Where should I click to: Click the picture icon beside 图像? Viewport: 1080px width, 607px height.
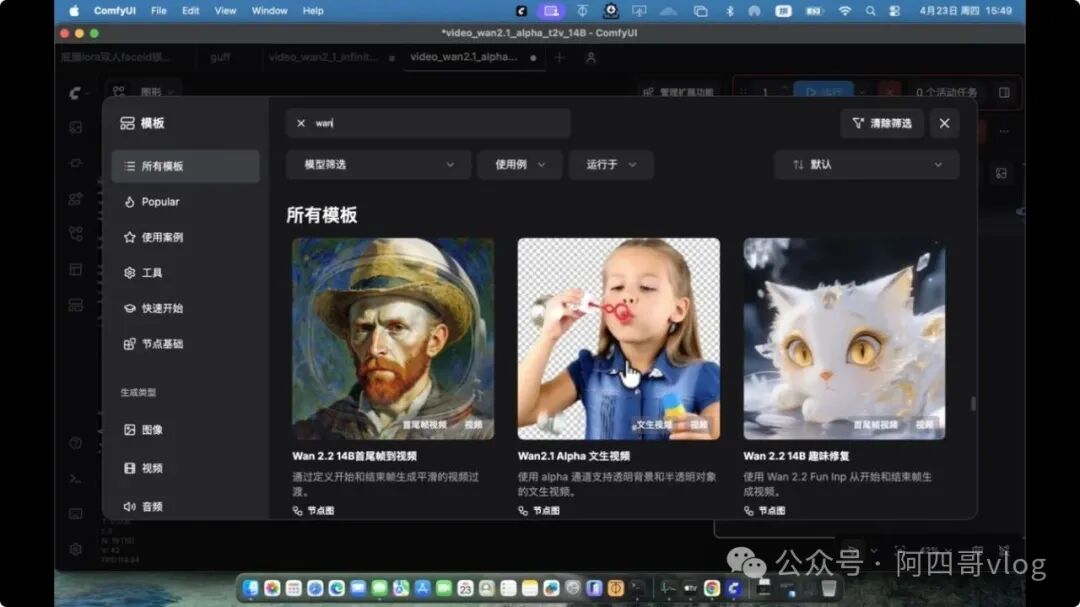(129, 430)
